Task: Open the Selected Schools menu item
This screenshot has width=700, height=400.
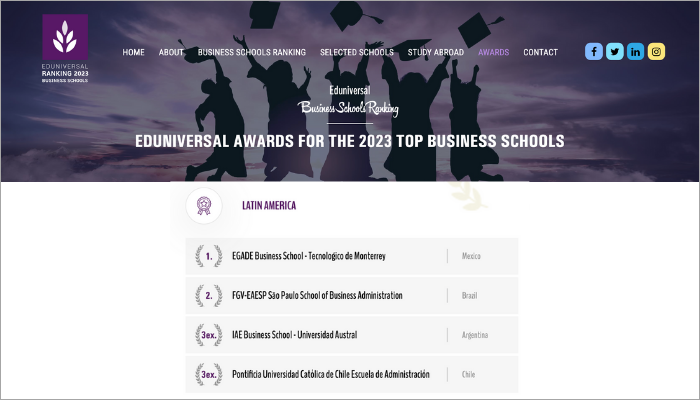Action: click(357, 52)
